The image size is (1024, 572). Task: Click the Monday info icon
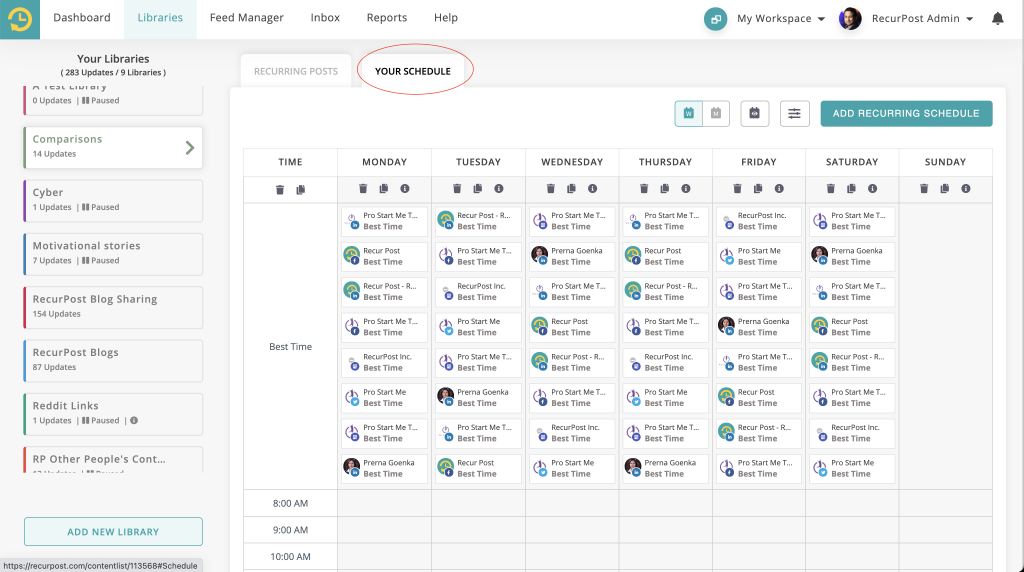point(405,189)
